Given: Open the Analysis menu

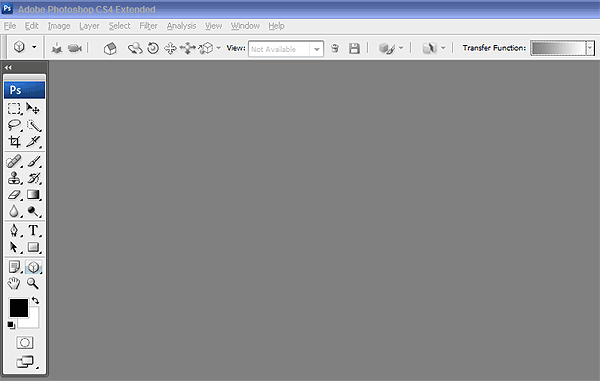Looking at the screenshot, I should [181, 26].
